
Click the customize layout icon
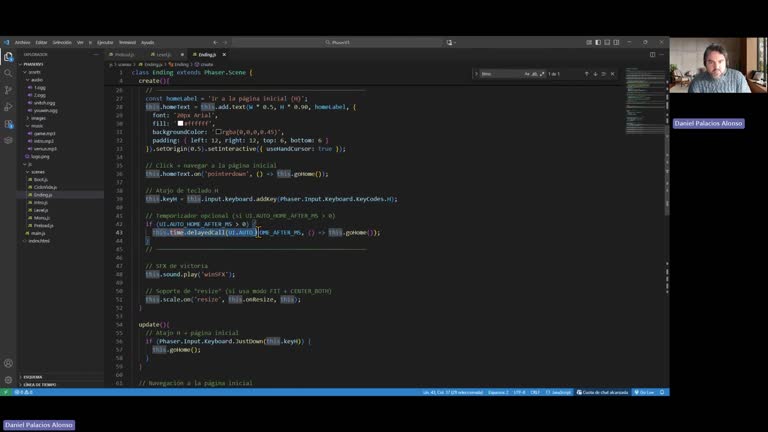pyautogui.click(x=589, y=43)
